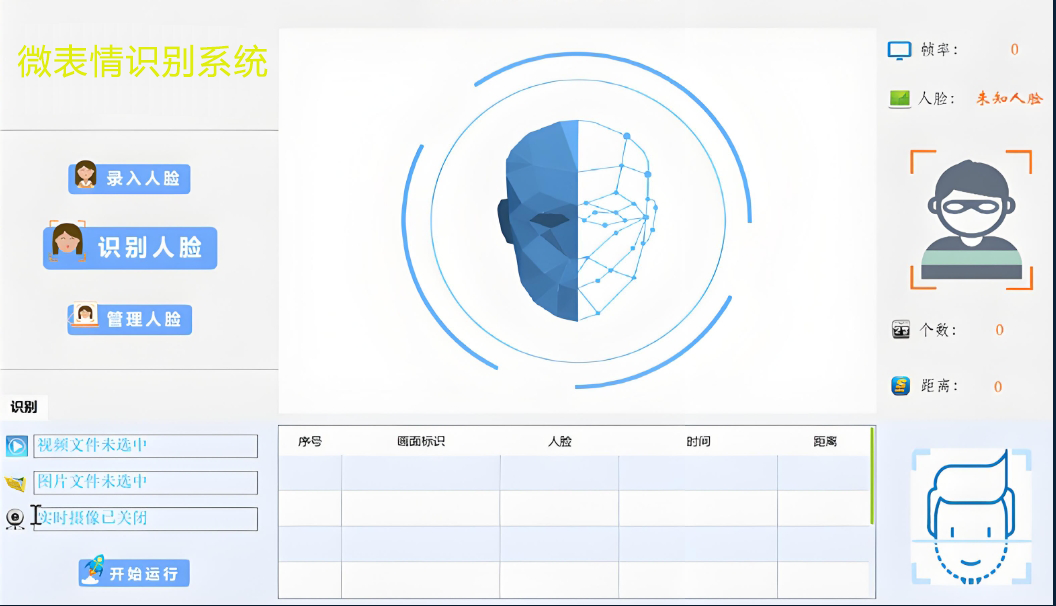This screenshot has height=606, width=1056.
Task: Click the 实时摄像已关闭 field
Action: pyautogui.click(x=146, y=519)
